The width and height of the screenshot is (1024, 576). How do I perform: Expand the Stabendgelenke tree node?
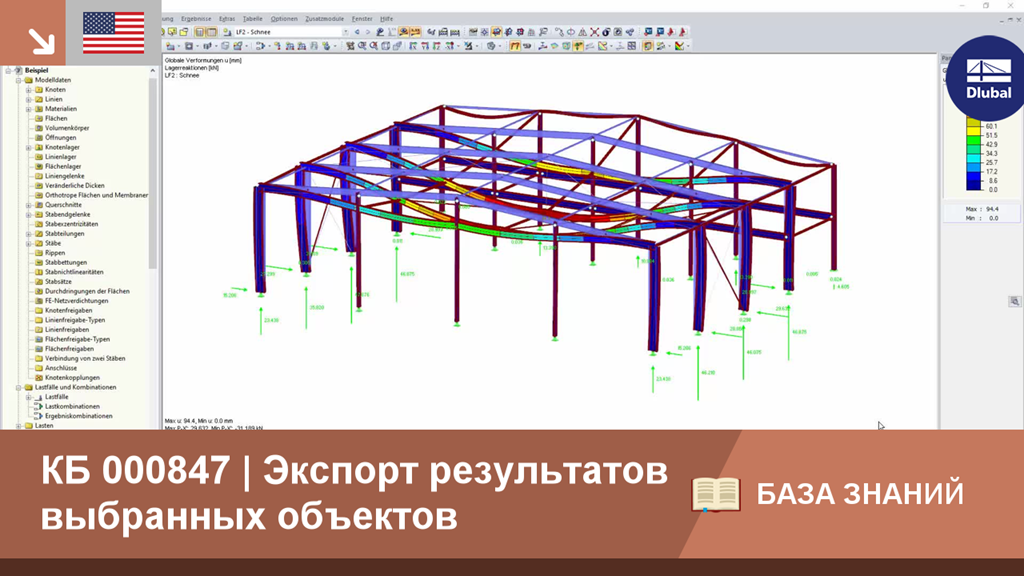(x=29, y=214)
